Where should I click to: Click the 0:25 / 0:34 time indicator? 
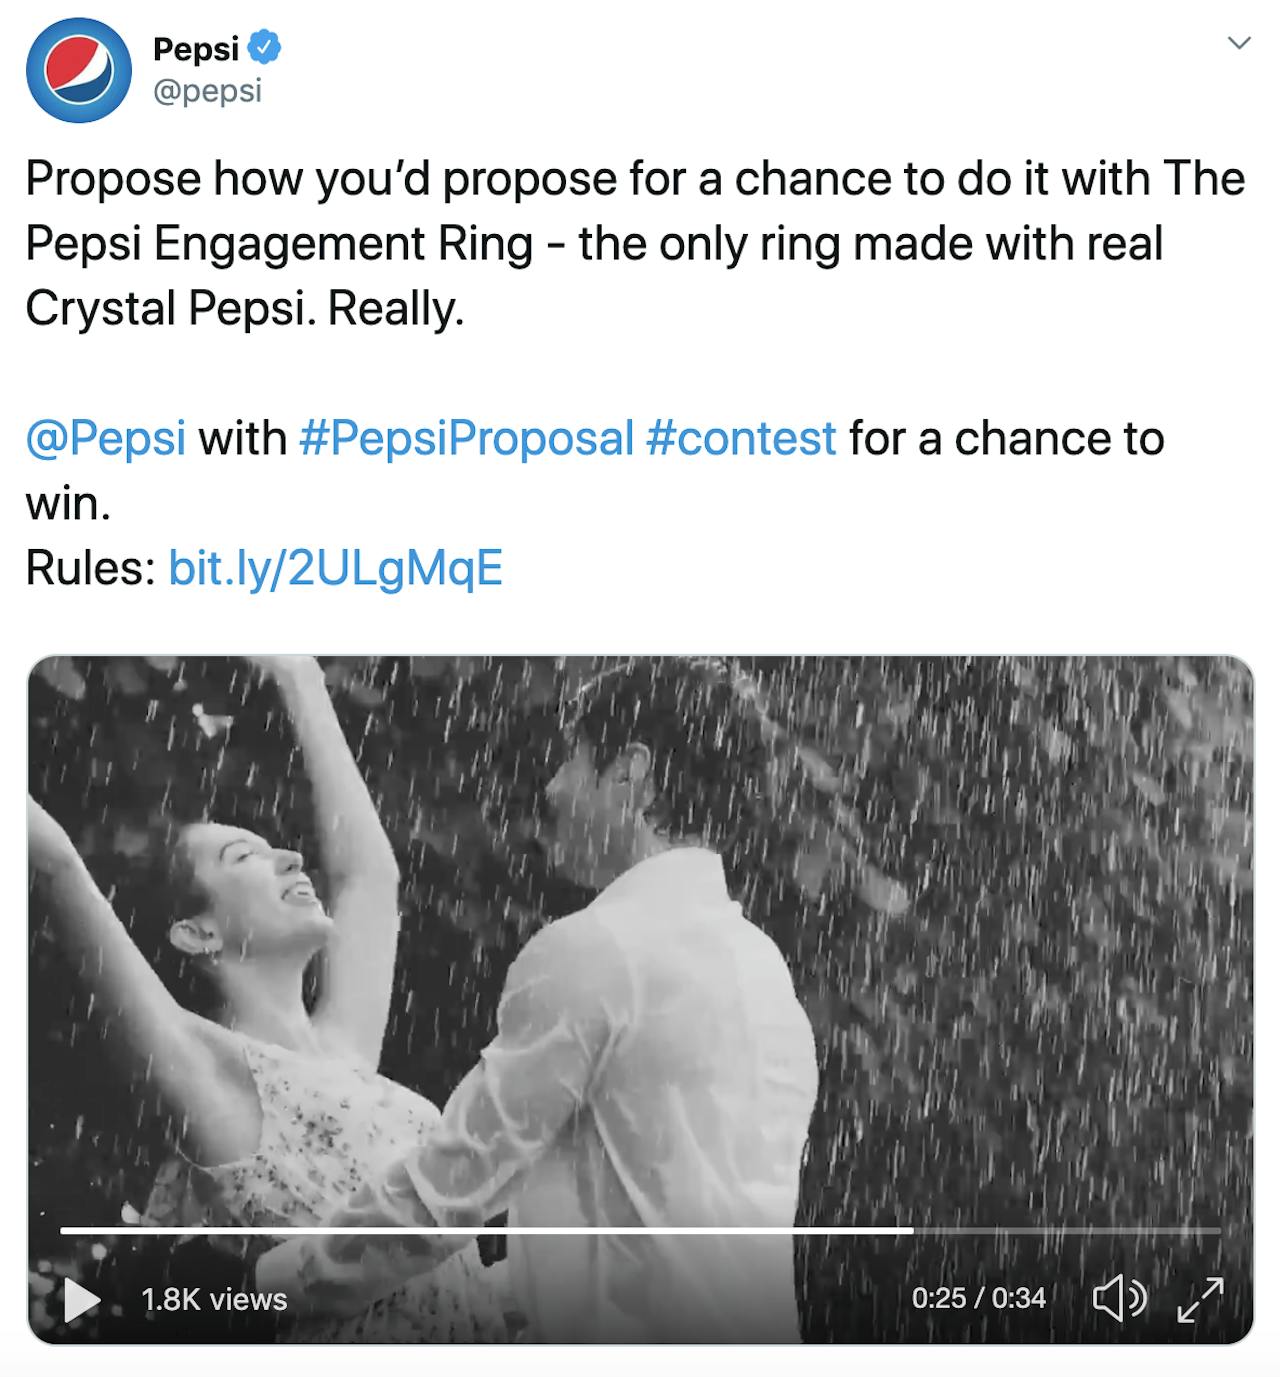click(978, 1298)
